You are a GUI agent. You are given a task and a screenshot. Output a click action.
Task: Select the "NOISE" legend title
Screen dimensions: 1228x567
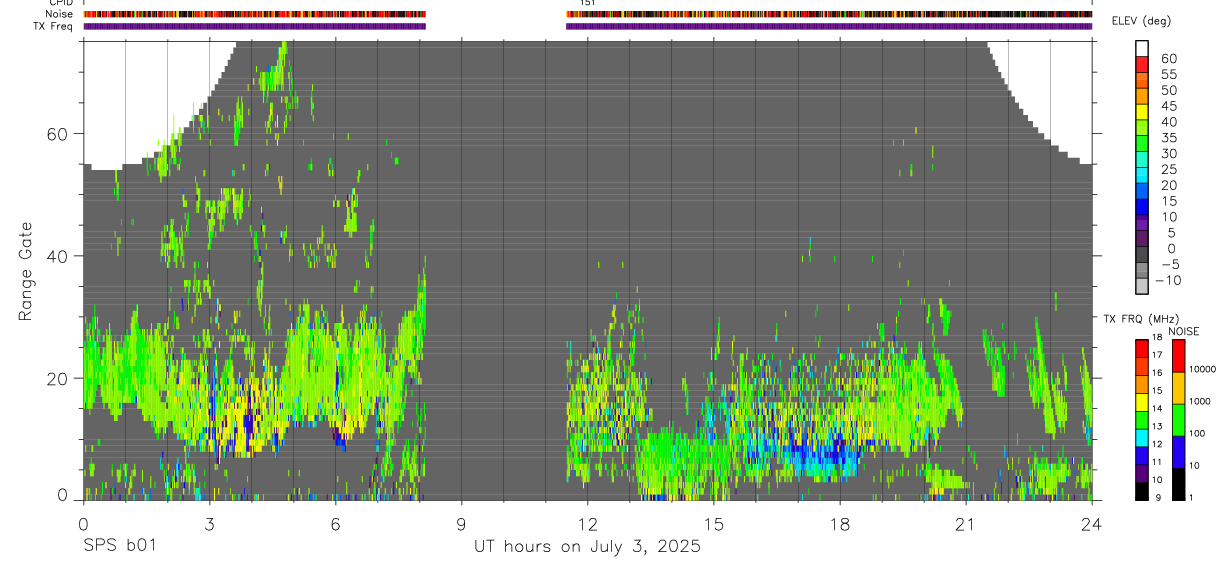click(x=1184, y=331)
